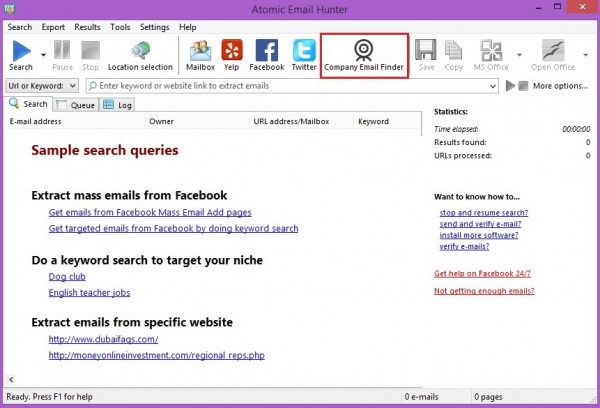This screenshot has height=408, width=600.
Task: Open the Mailbox extraction tool
Action: (x=200, y=51)
